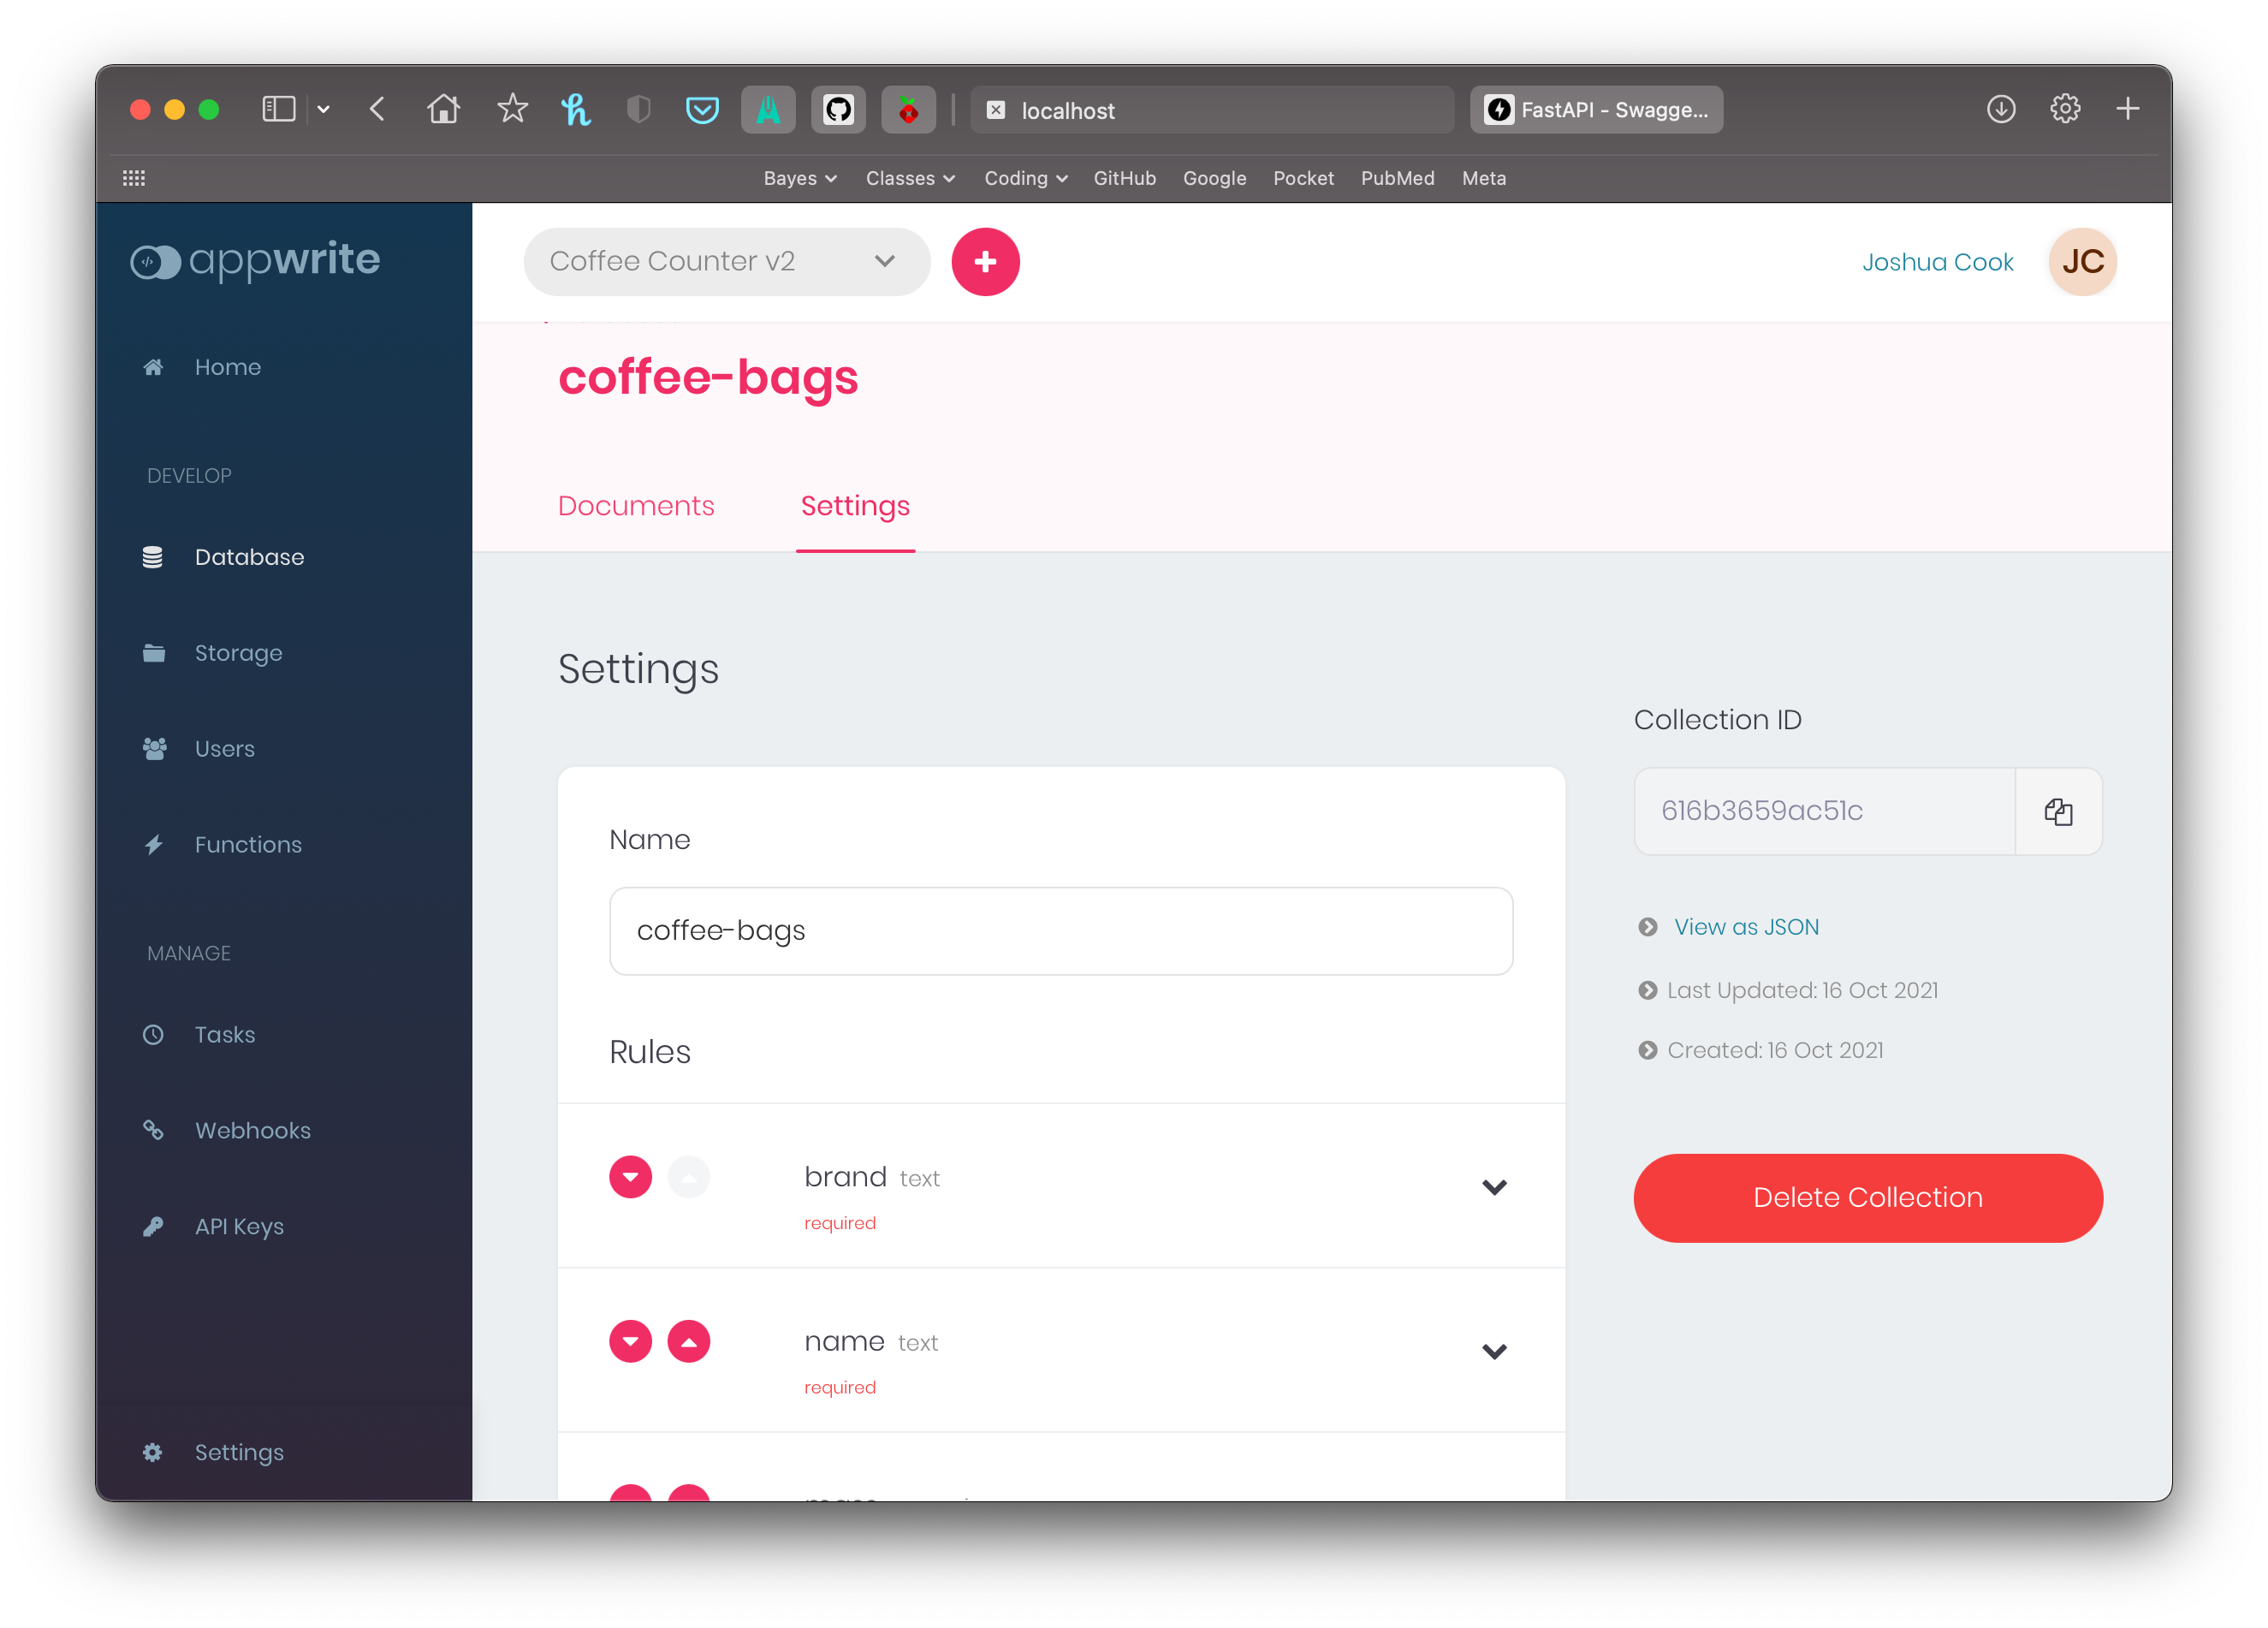Screen dimensions: 2268x1628
Task: Open the Coffee Counter v2 project dropdown
Action: (x=726, y=262)
